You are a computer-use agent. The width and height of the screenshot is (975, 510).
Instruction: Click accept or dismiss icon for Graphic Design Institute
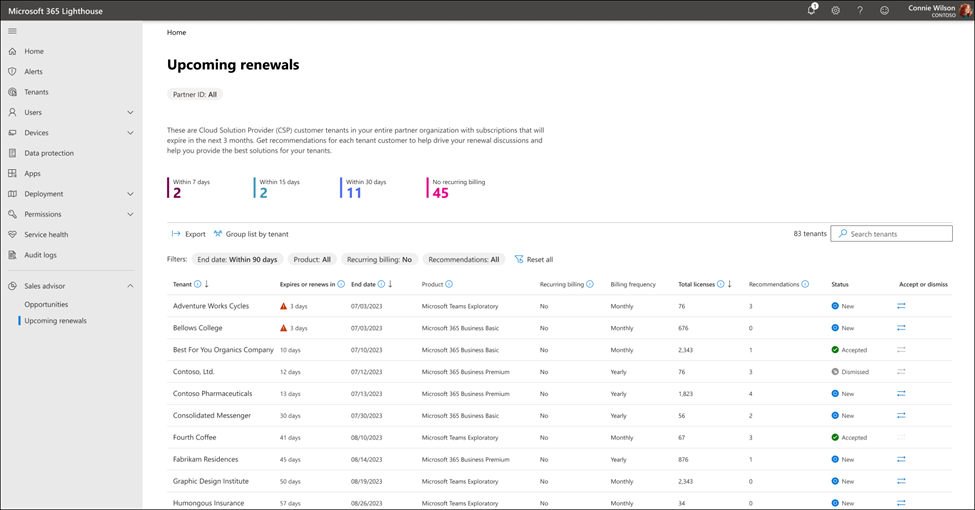[901, 481]
